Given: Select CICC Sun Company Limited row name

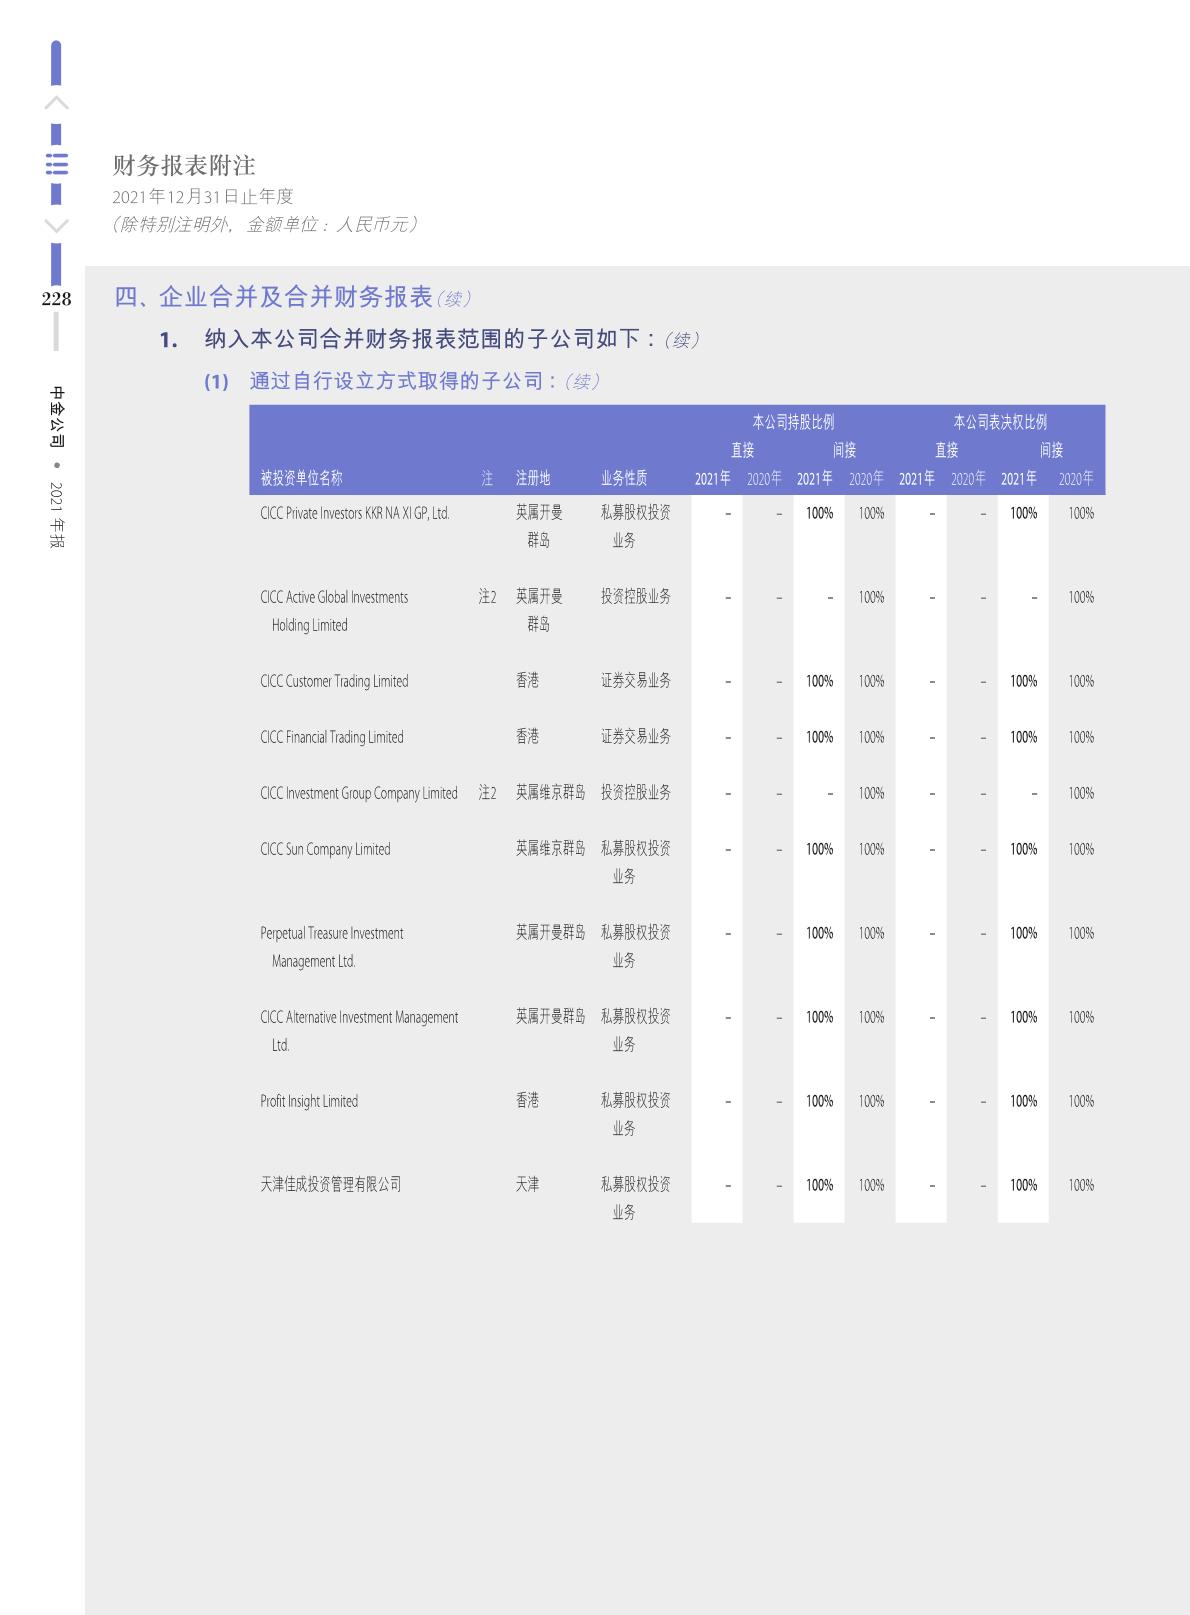Looking at the screenshot, I should pos(325,849).
